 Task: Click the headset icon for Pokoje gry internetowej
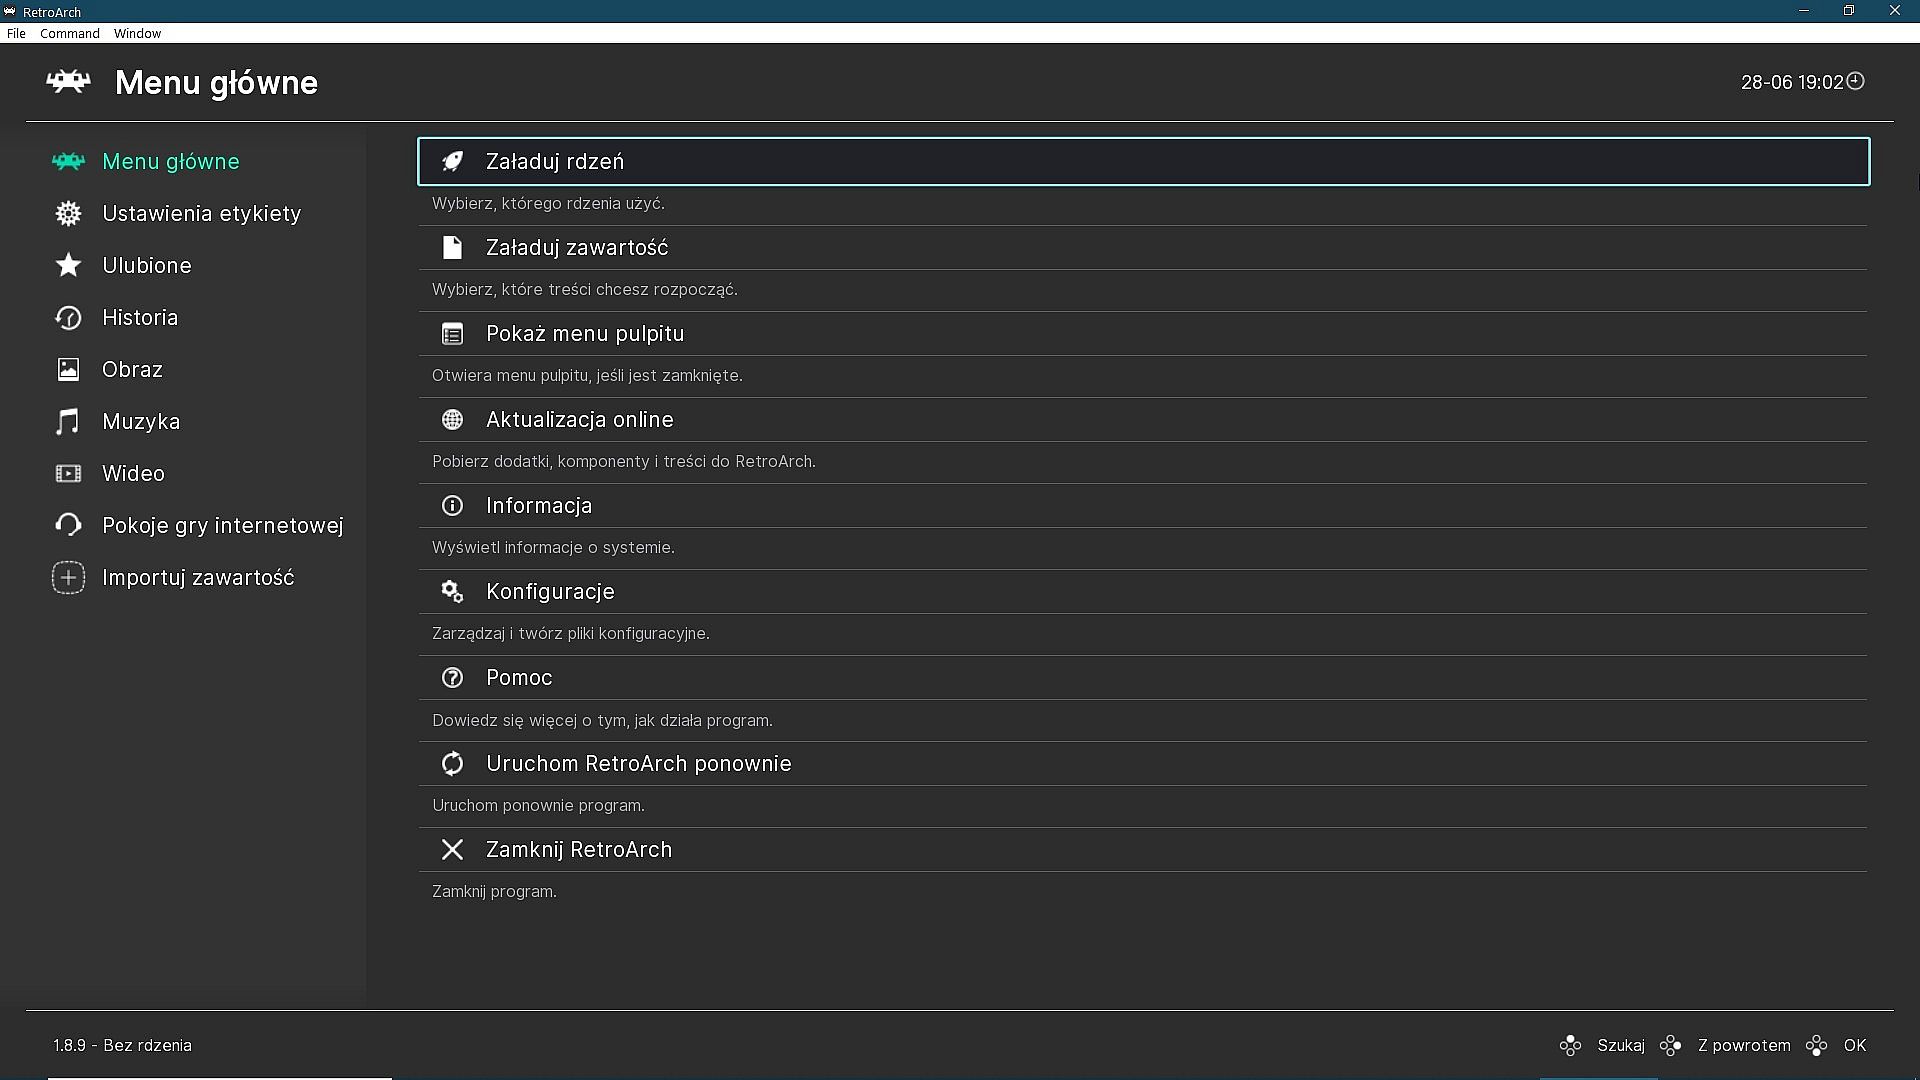pos(68,525)
